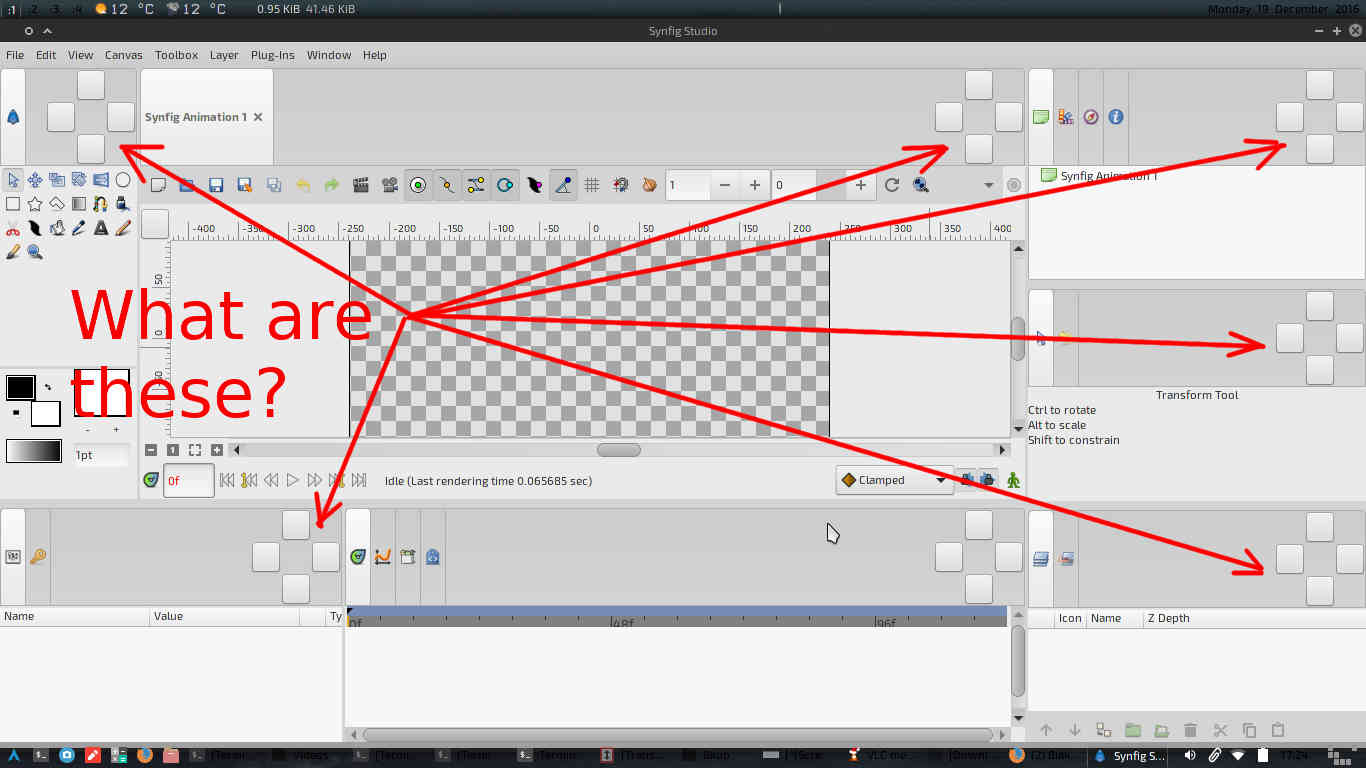Toggle the grid display
Image resolution: width=1366 pixels, height=768 pixels.
pyautogui.click(x=592, y=185)
